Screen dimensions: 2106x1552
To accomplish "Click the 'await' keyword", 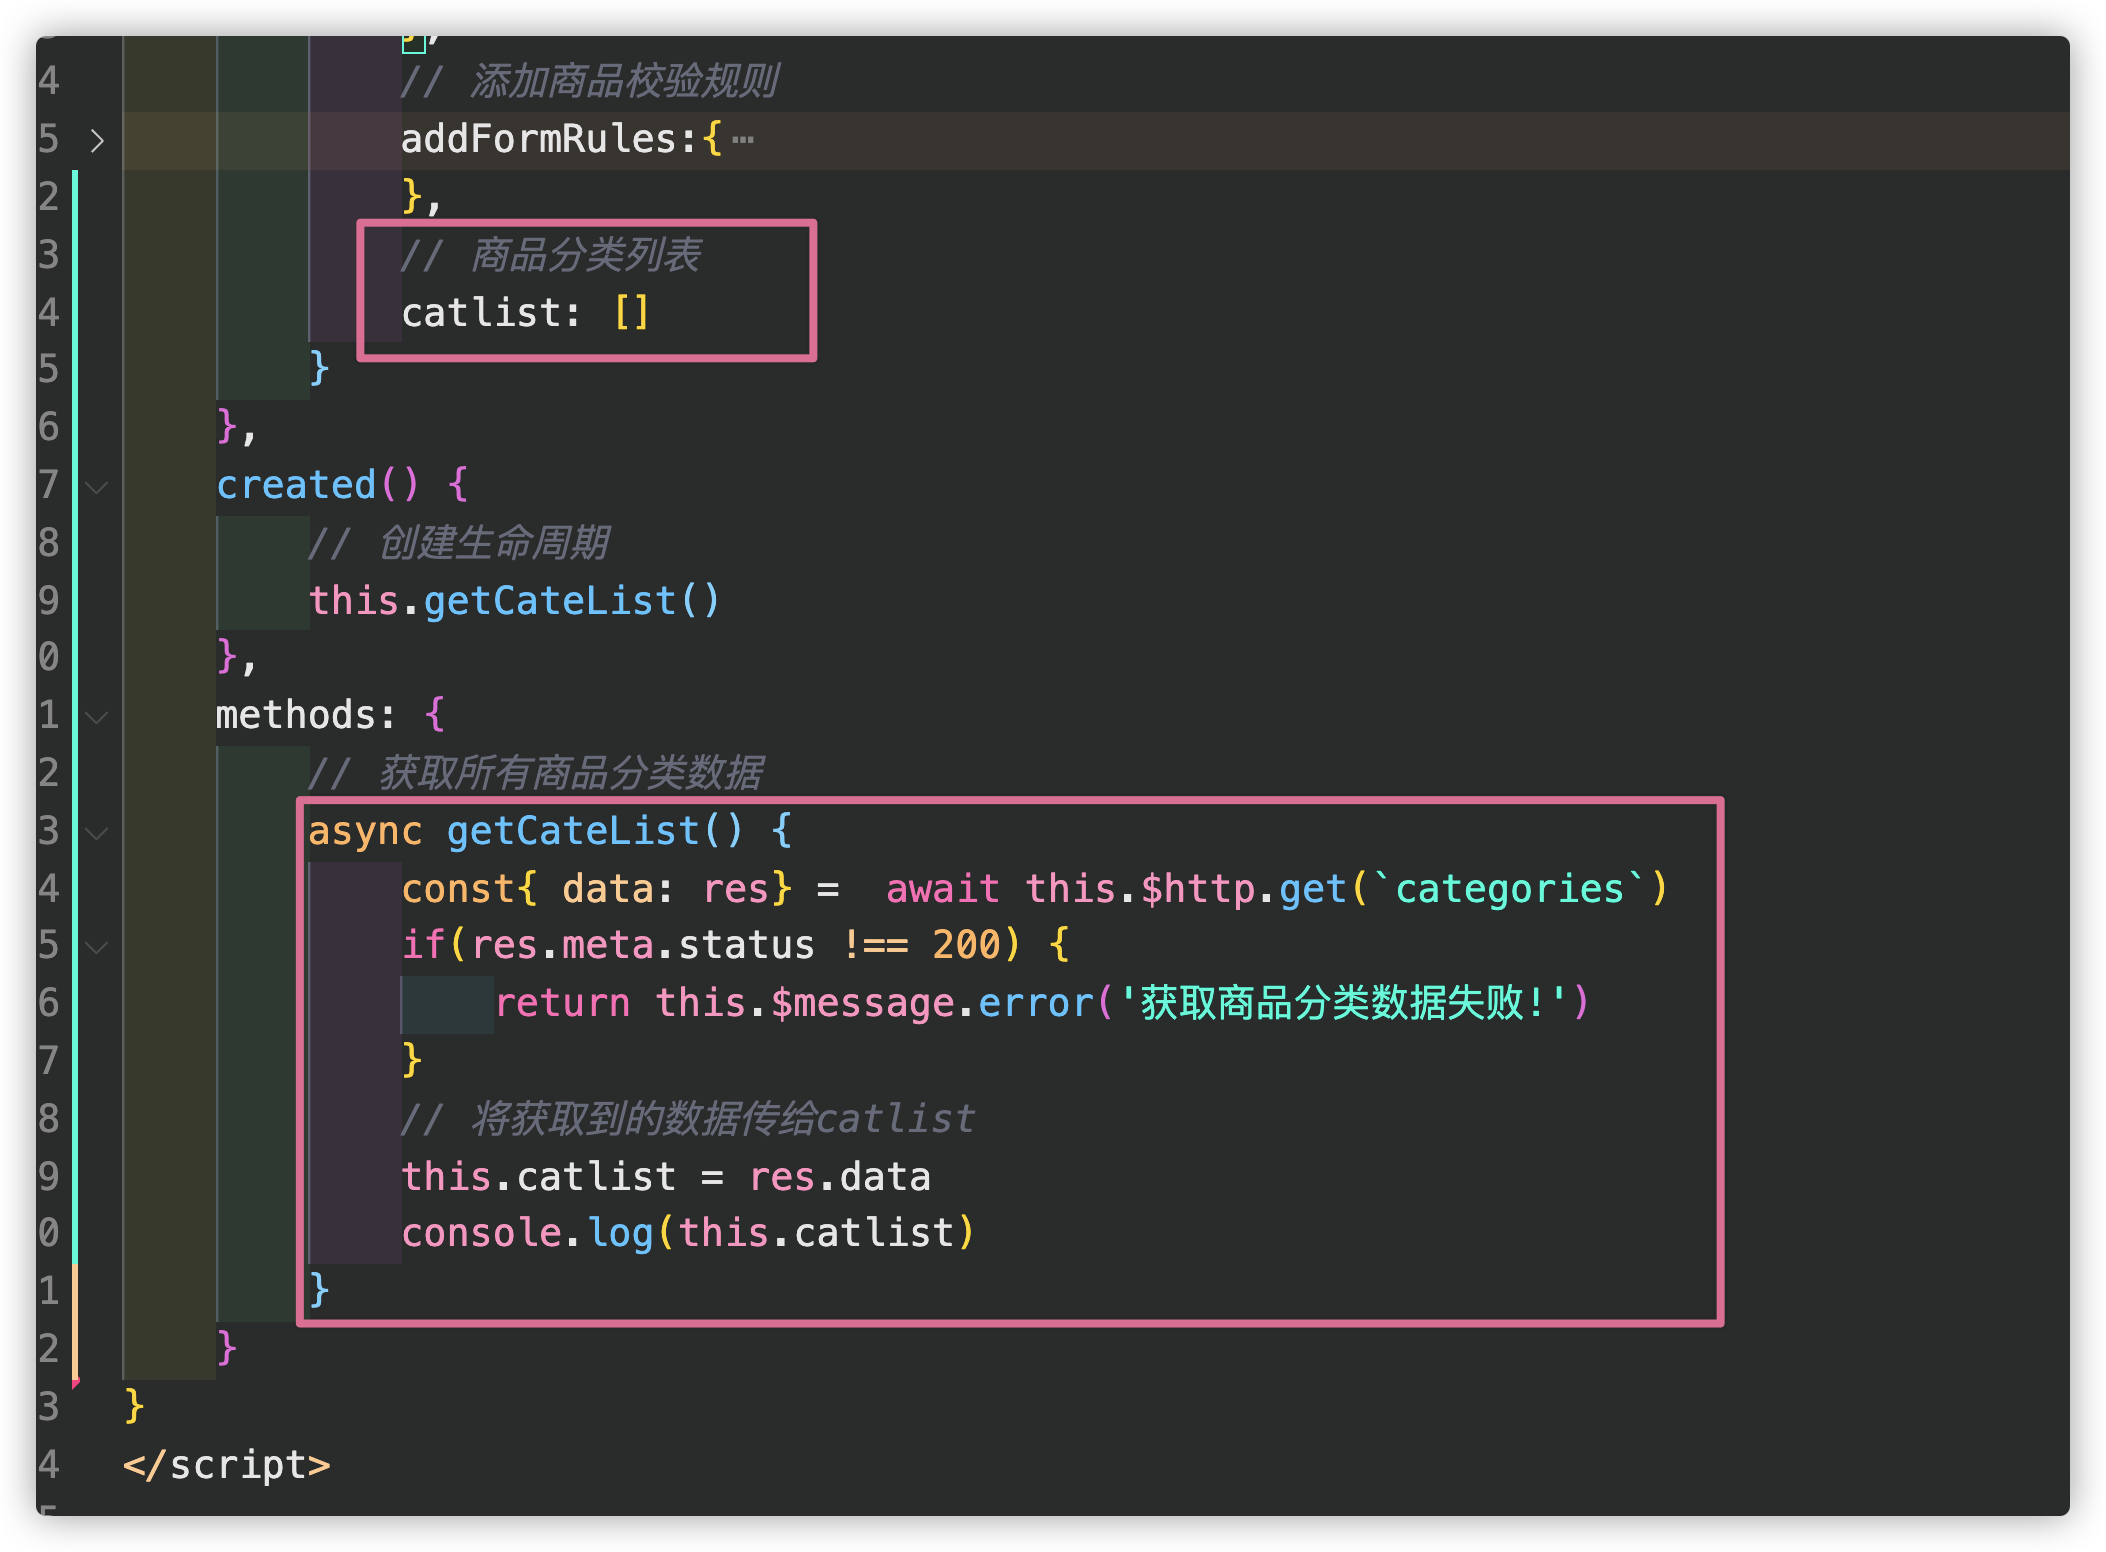I will click(943, 889).
